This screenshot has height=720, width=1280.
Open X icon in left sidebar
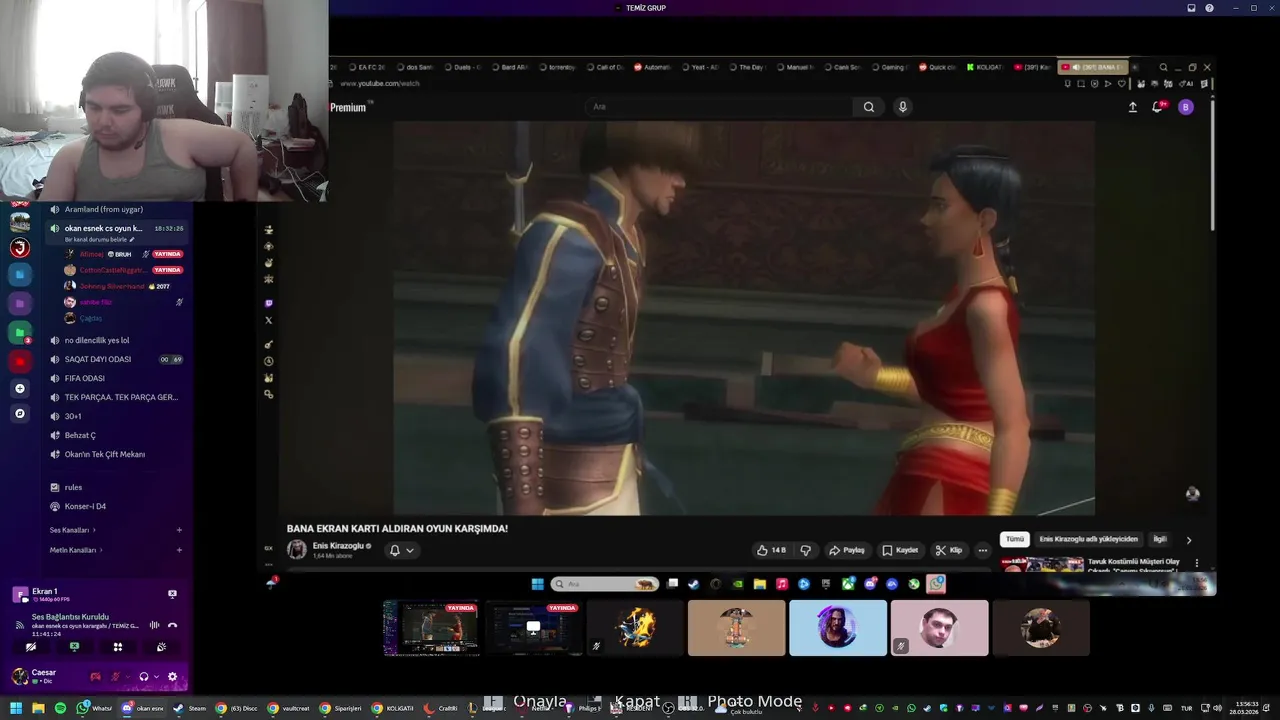coord(268,321)
